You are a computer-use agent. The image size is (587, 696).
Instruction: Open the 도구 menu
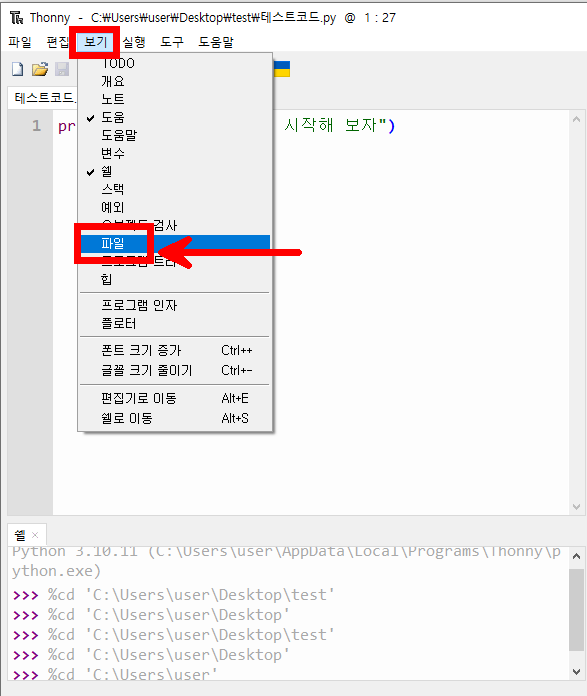pyautogui.click(x=172, y=42)
